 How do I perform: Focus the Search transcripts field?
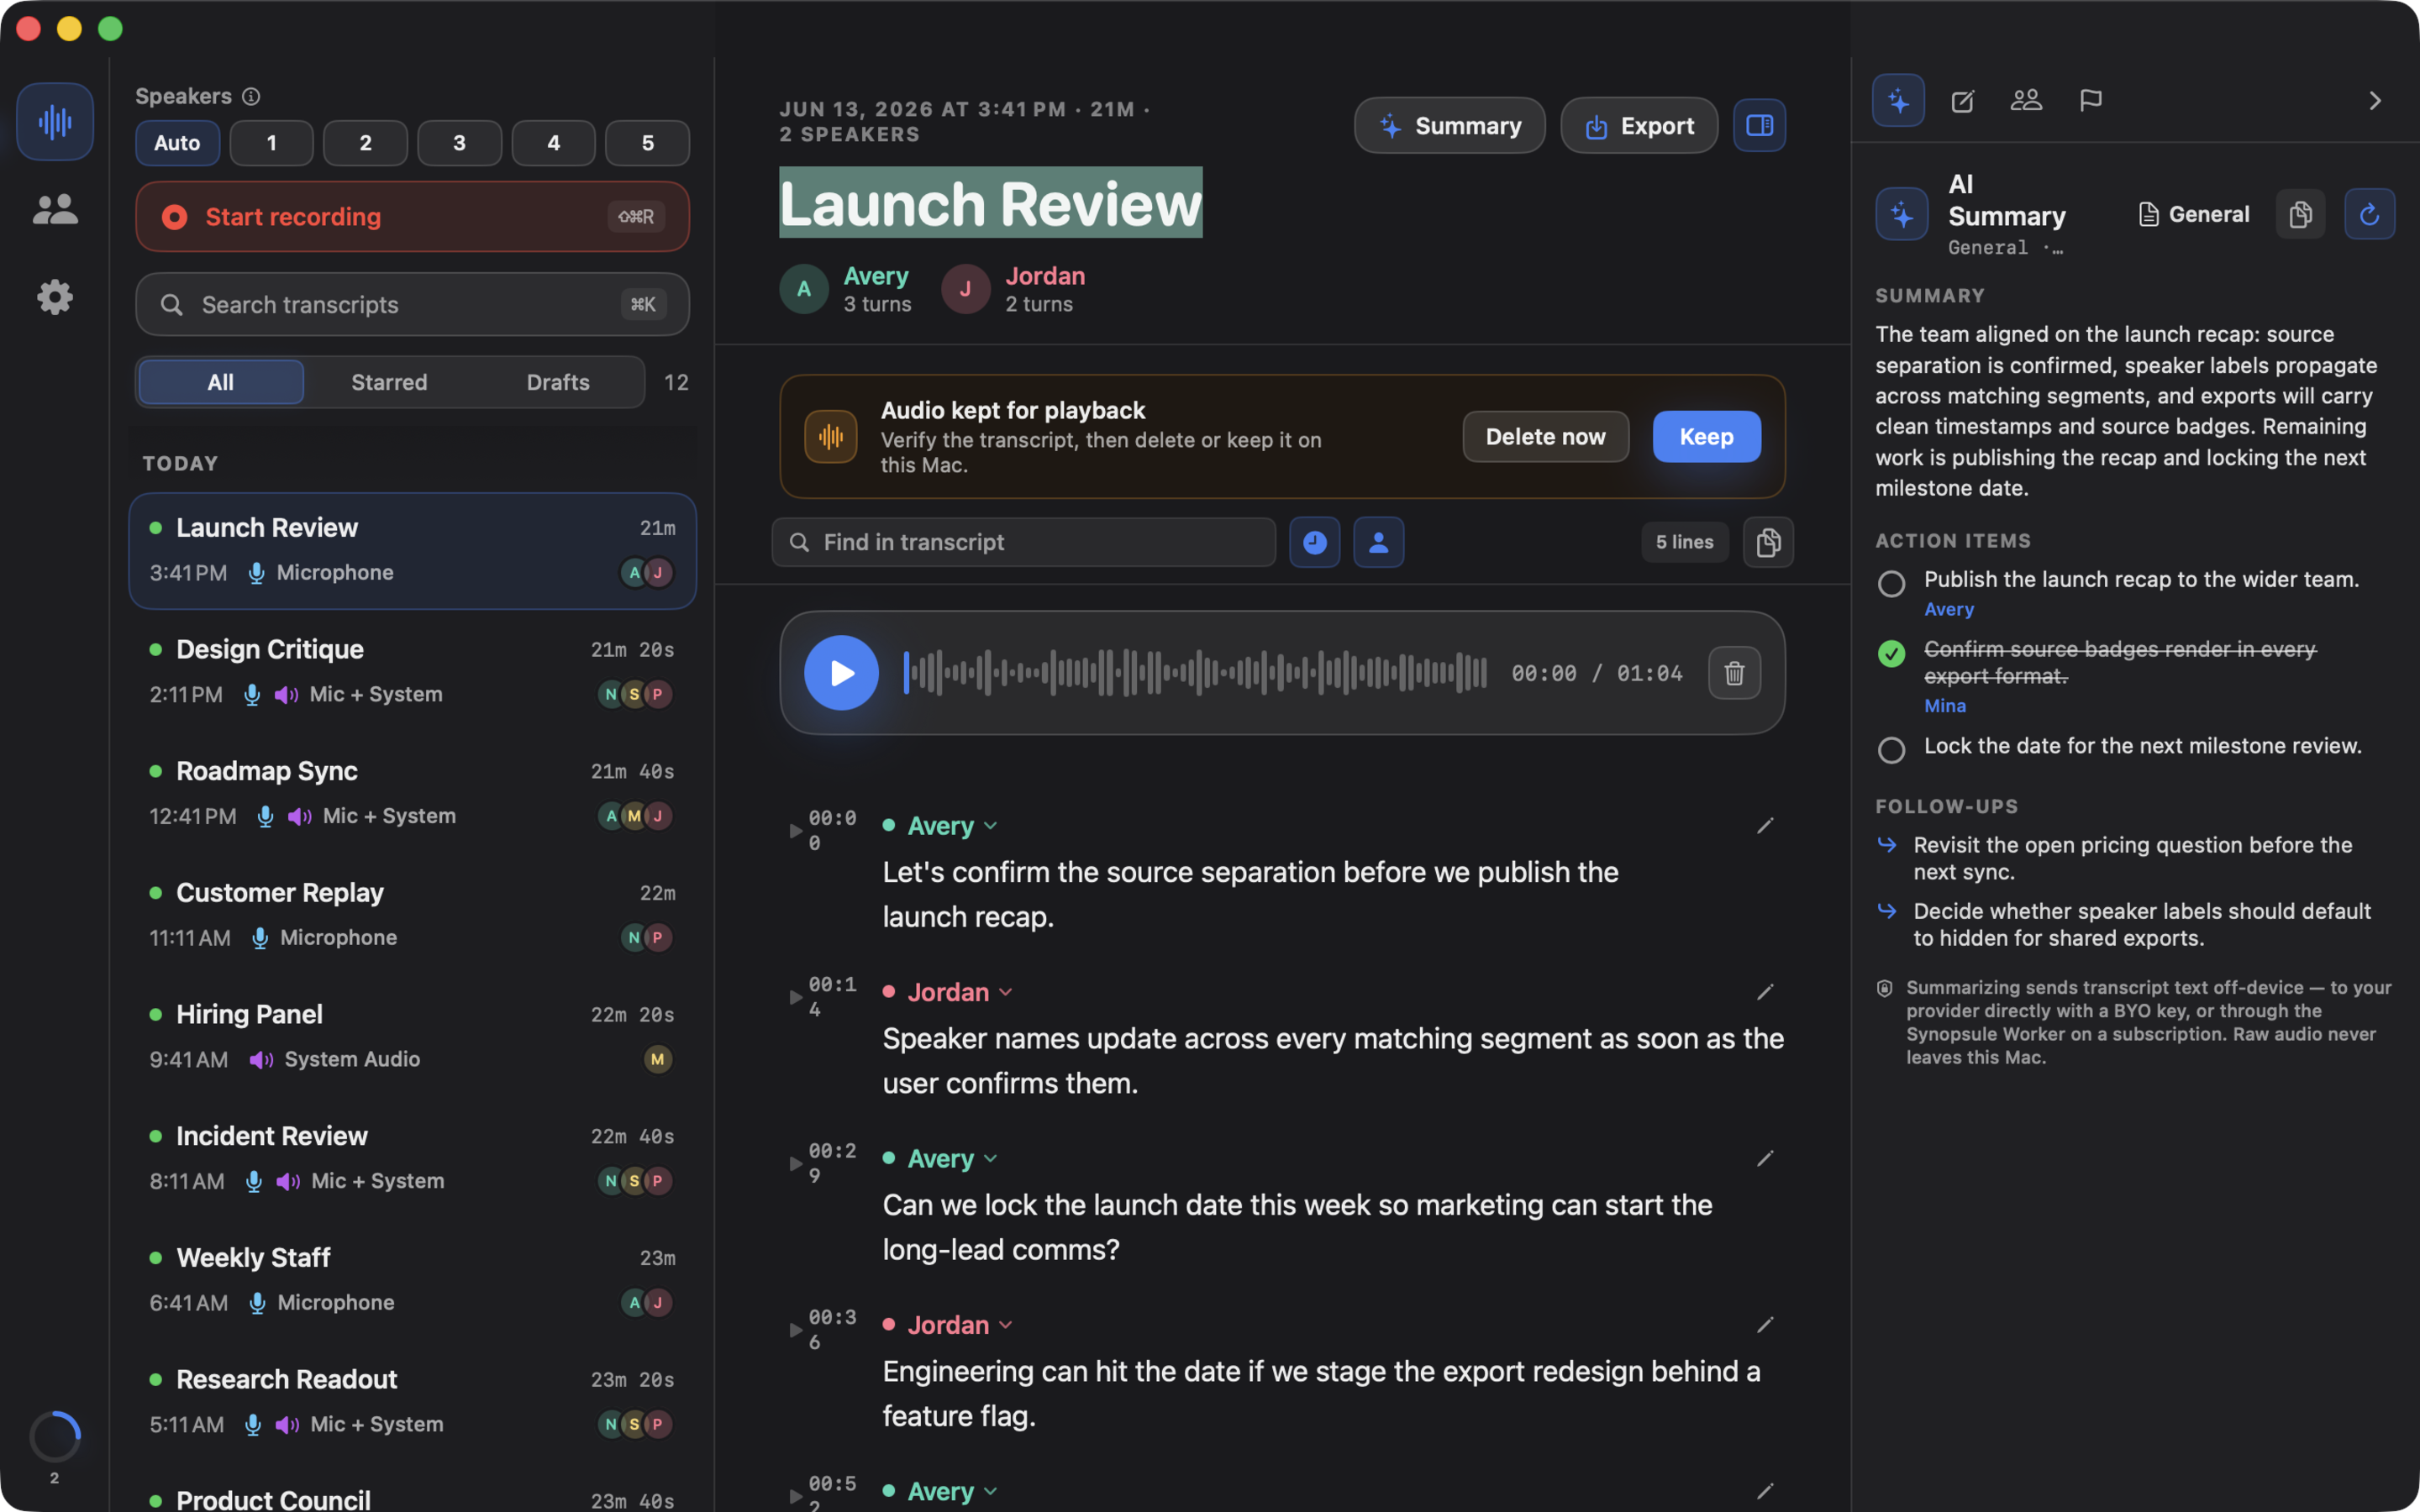(412, 304)
